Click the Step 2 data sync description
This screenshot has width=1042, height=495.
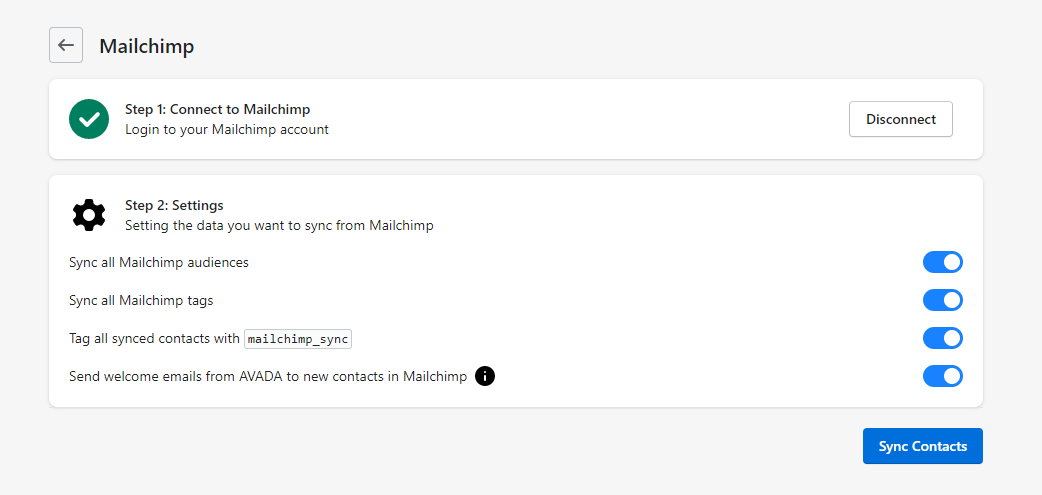(x=279, y=225)
